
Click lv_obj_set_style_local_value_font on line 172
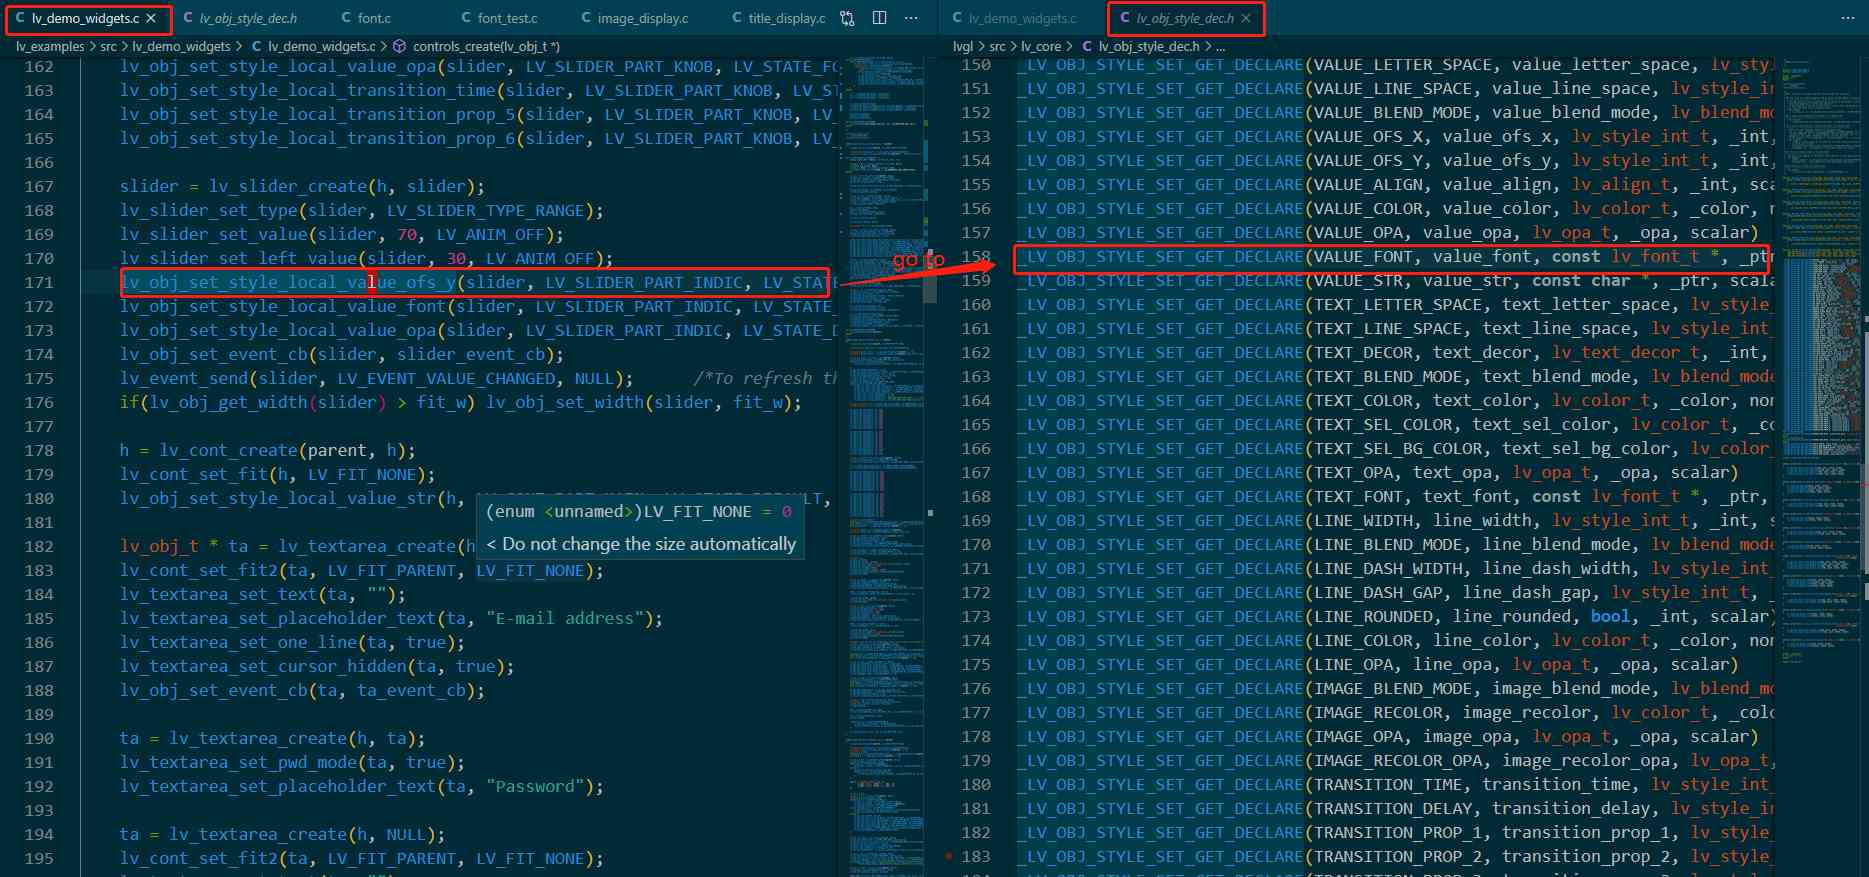click(x=283, y=307)
